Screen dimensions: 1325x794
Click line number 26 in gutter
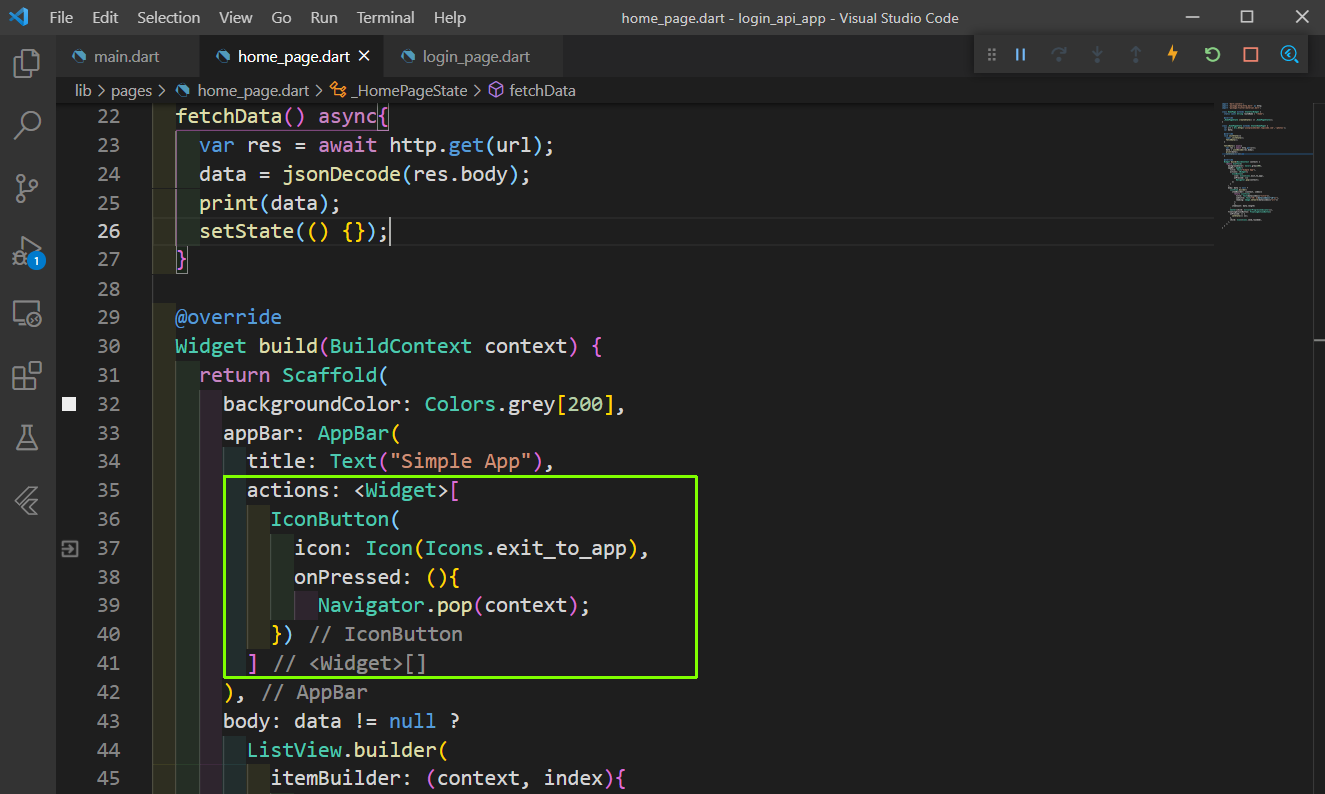click(x=108, y=231)
